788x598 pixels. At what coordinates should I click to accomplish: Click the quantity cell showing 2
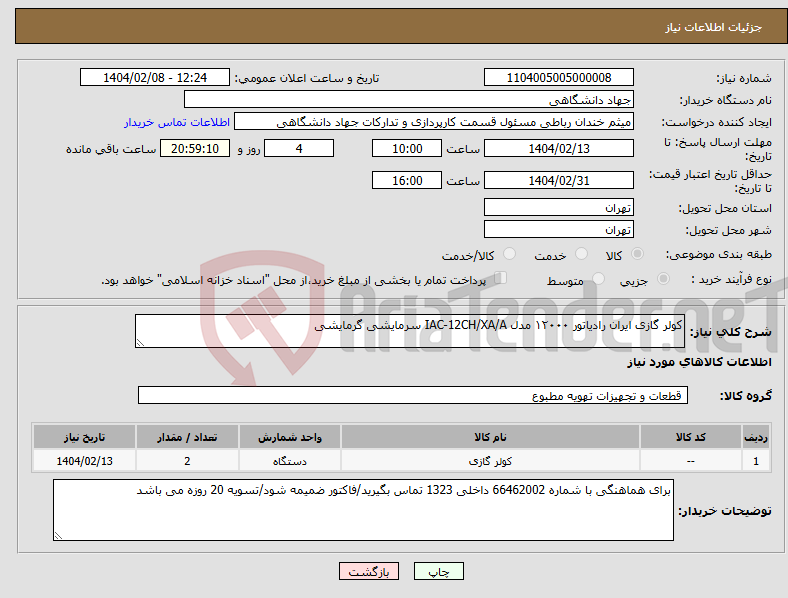[x=187, y=461]
